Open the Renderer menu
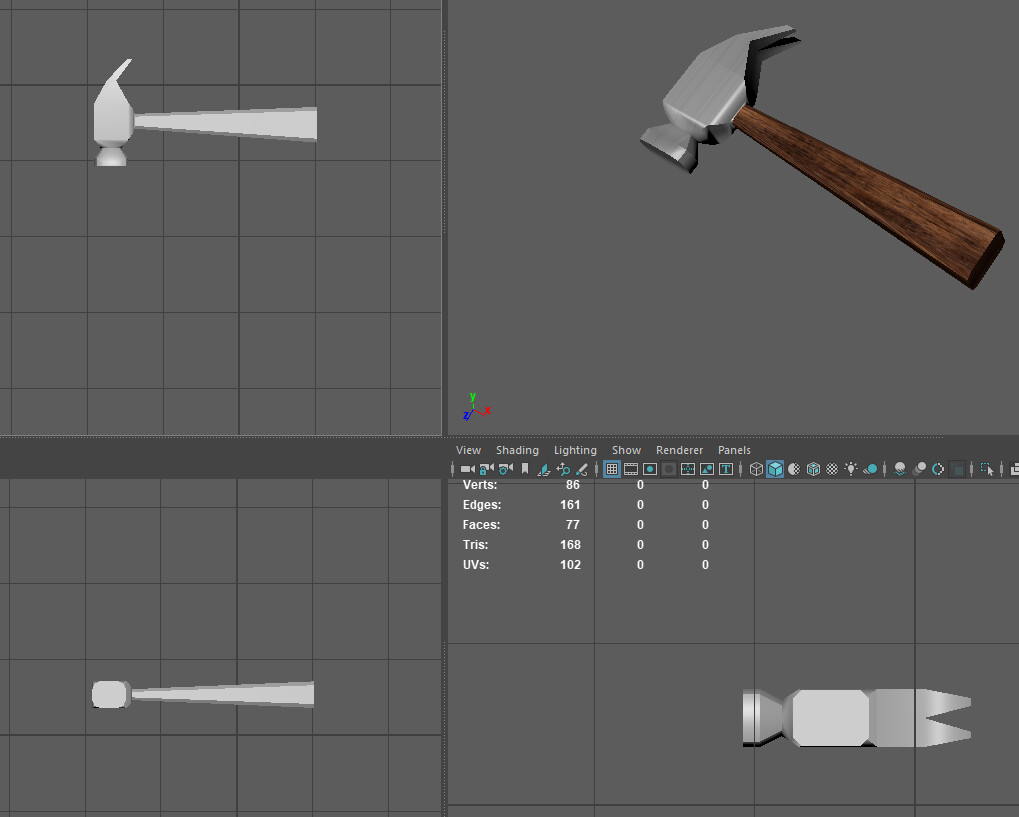The width and height of the screenshot is (1019, 817). [x=679, y=450]
